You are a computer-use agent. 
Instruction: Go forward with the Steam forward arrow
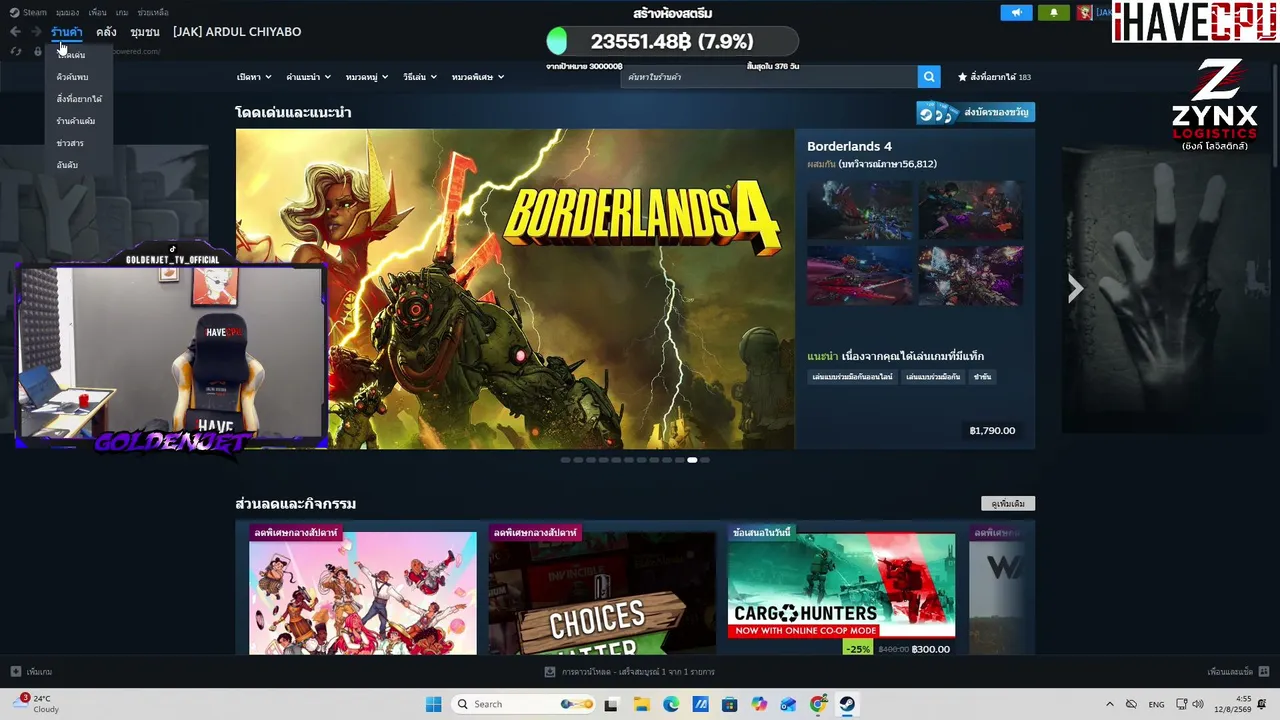click(37, 32)
